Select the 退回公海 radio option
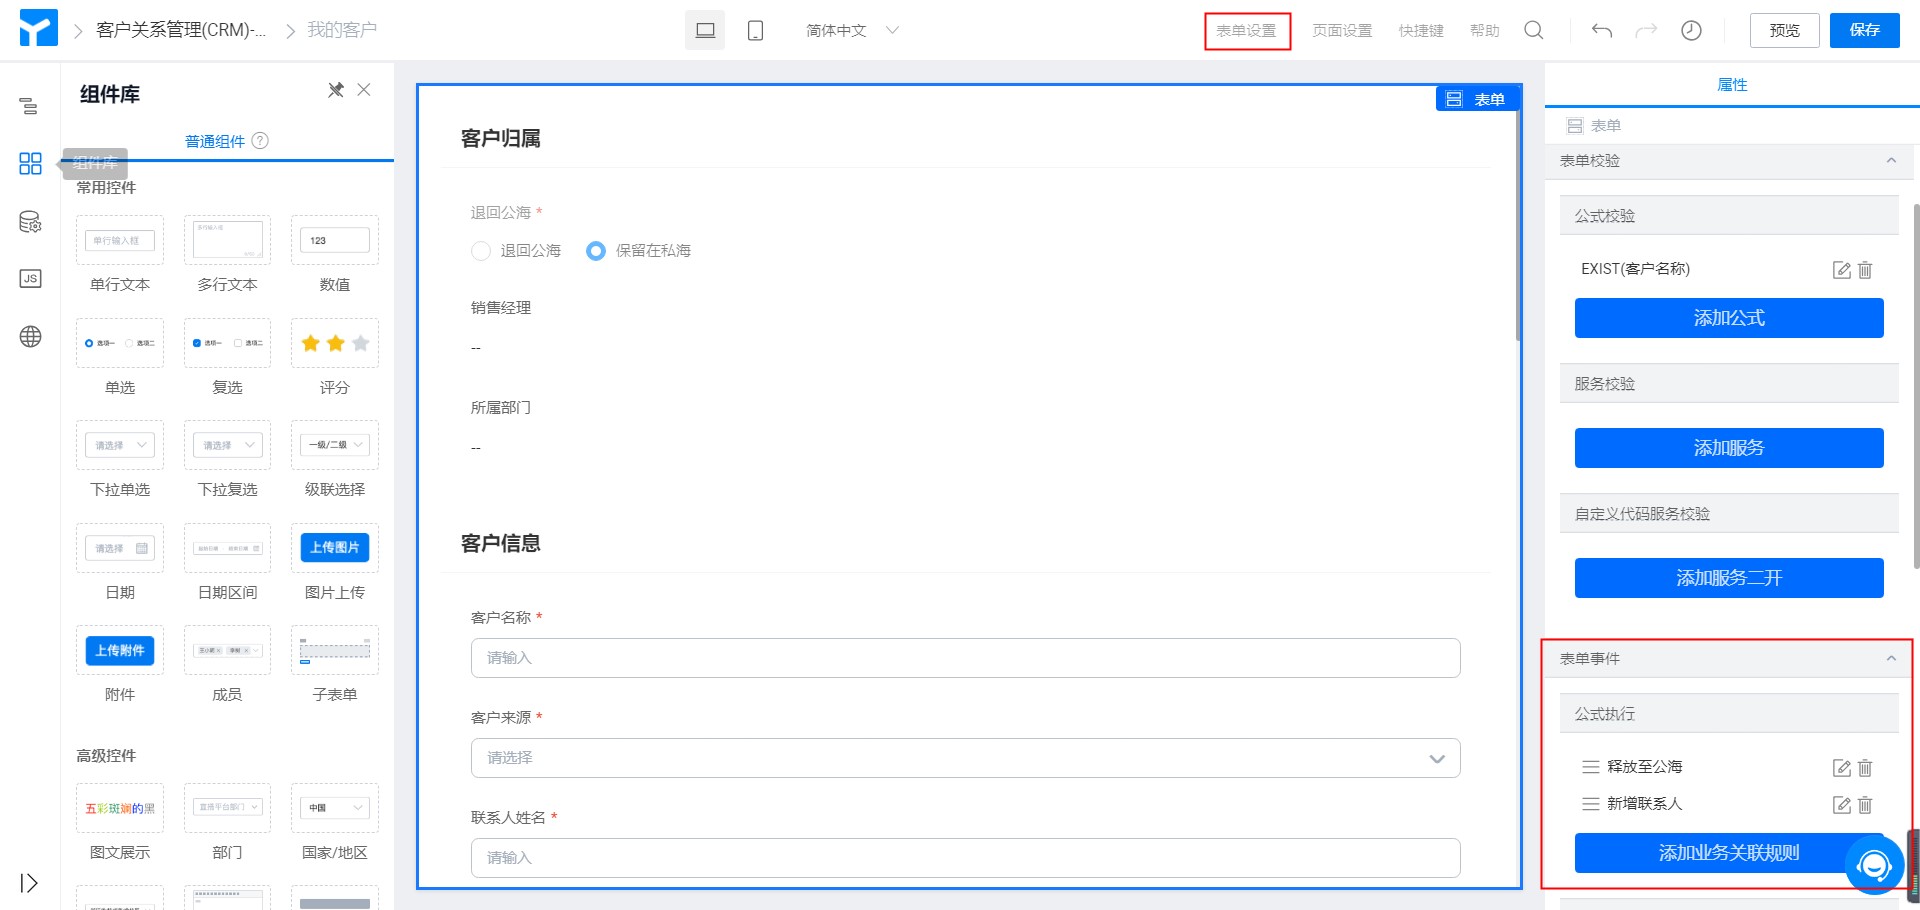Viewport: 1920px width, 910px height. point(481,251)
